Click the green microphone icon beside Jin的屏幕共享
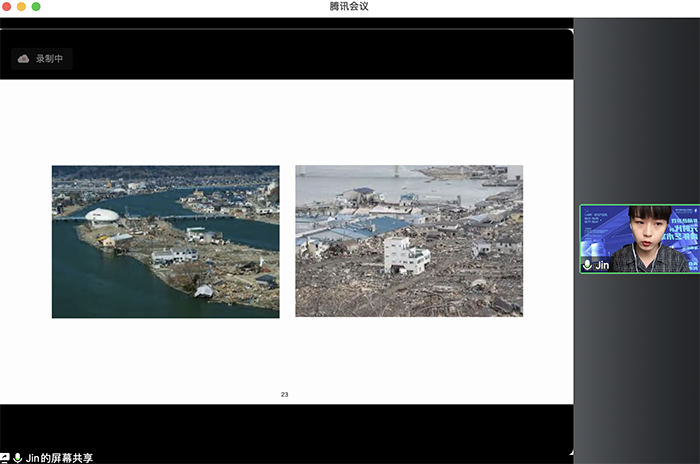 (x=17, y=457)
